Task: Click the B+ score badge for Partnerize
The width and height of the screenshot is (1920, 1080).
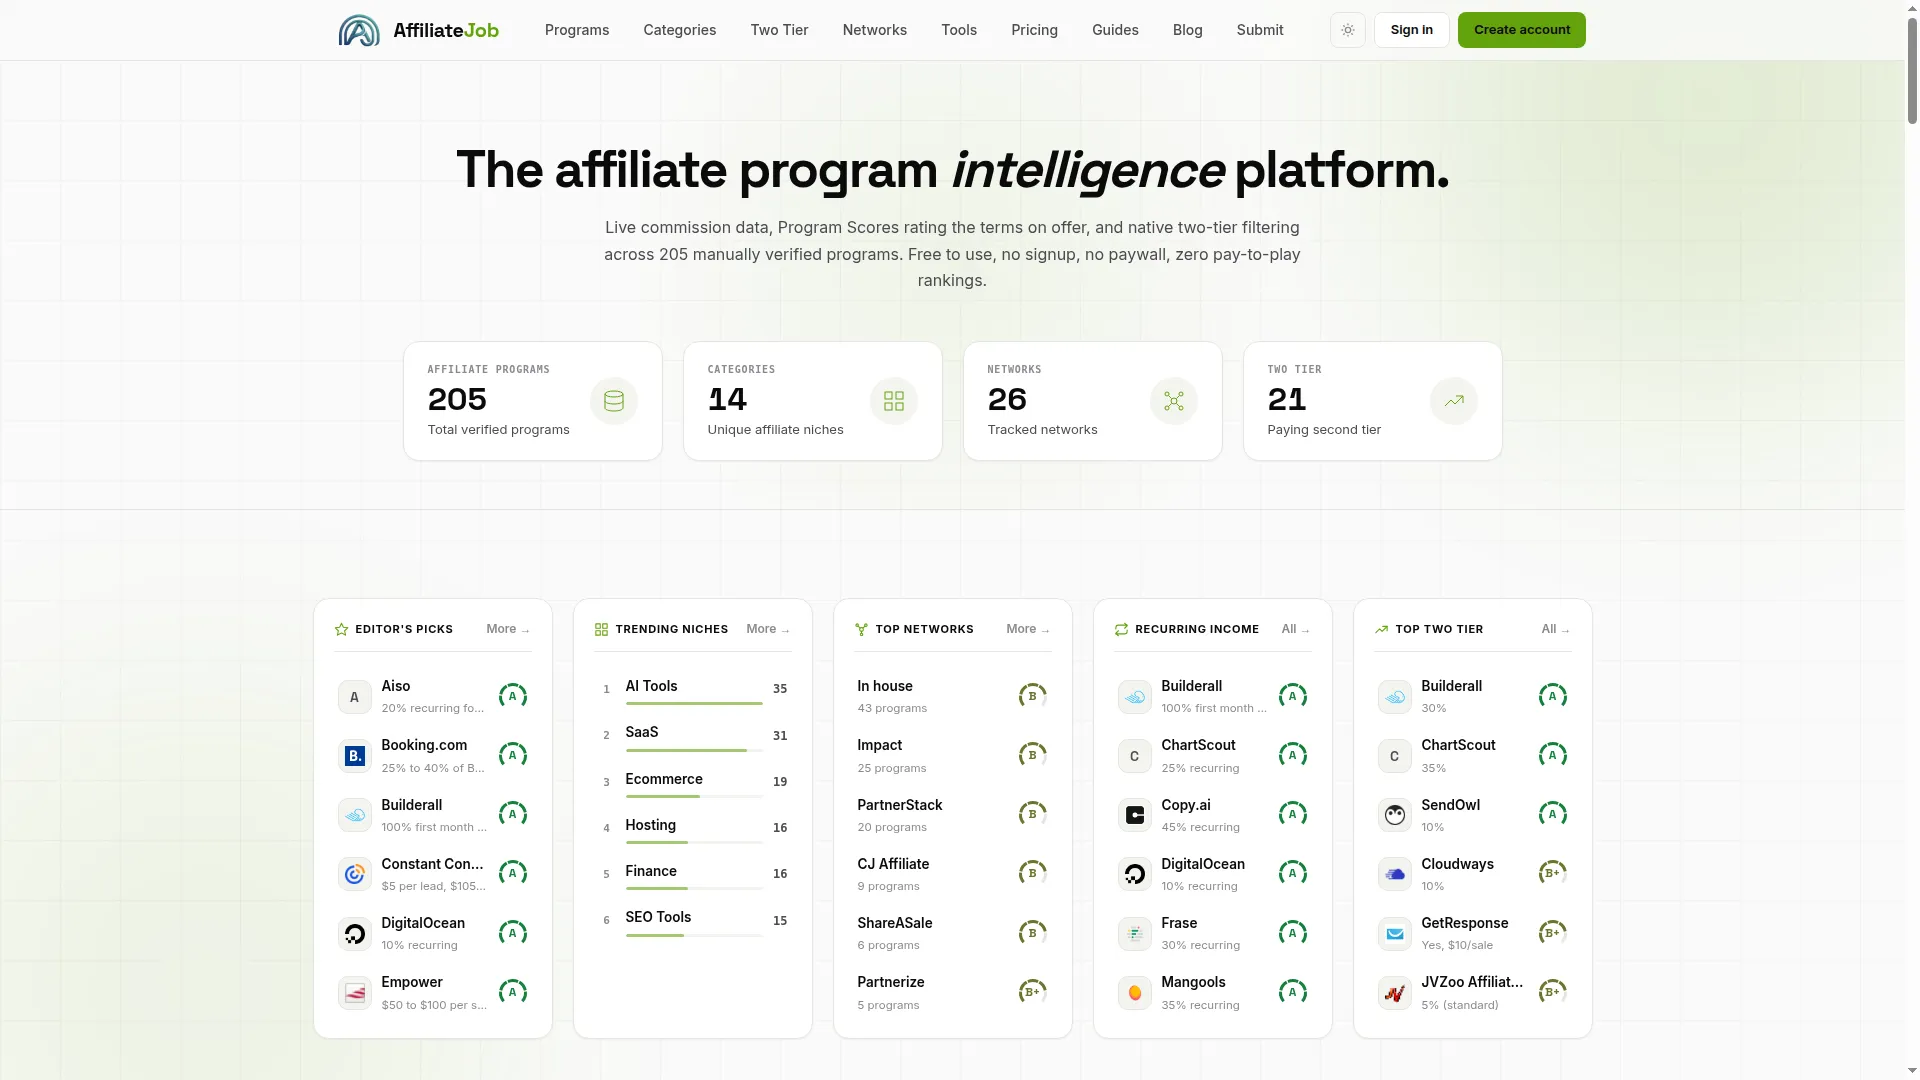Action: (1033, 992)
